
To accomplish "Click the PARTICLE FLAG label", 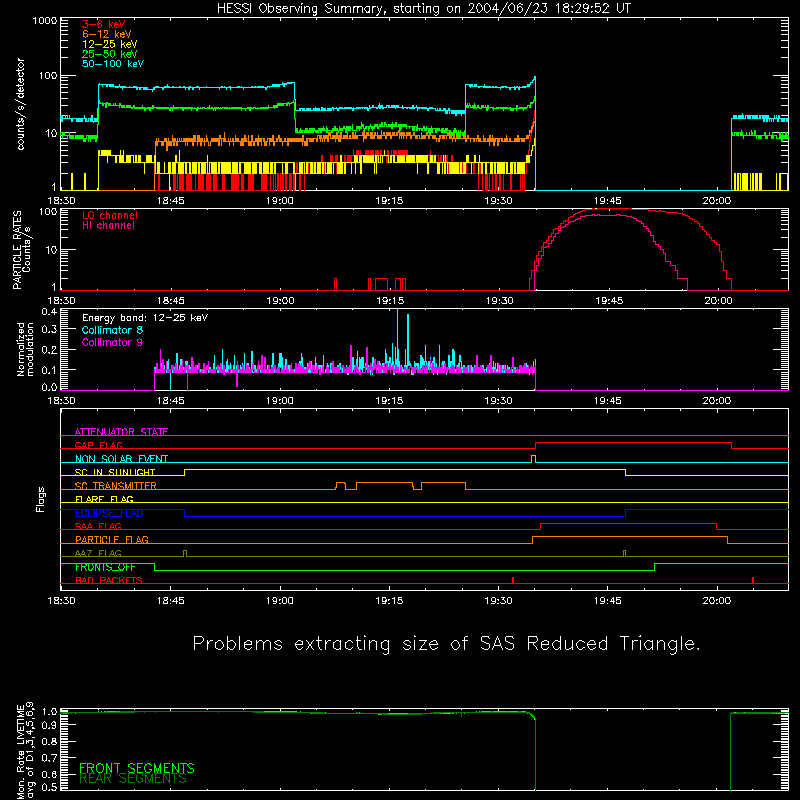I will pyautogui.click(x=112, y=540).
